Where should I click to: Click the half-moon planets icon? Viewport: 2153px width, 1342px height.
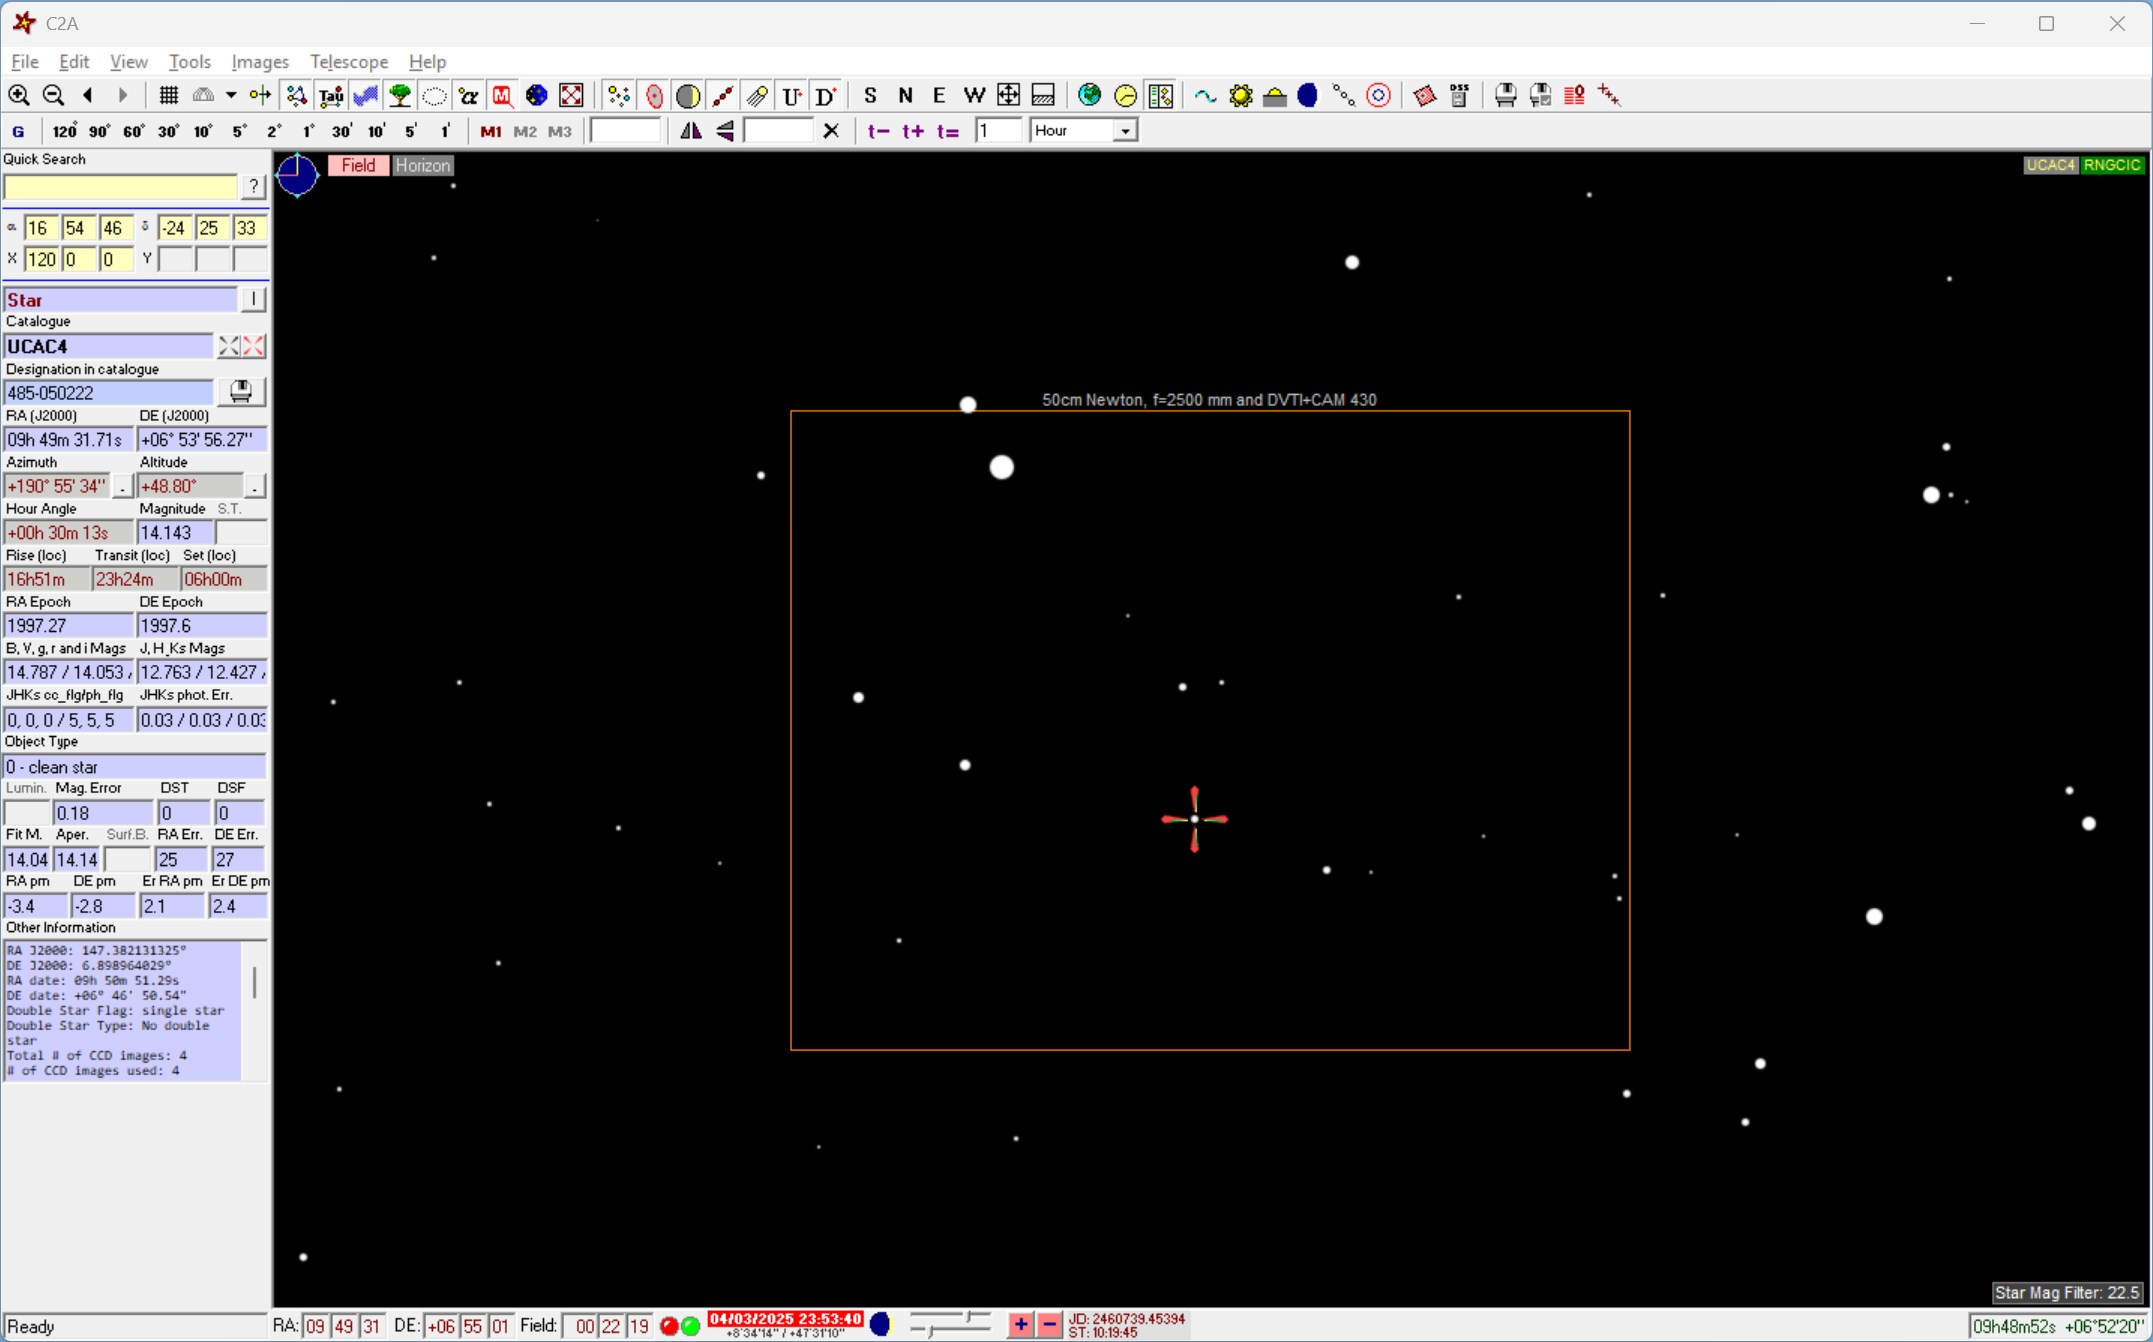tap(688, 95)
